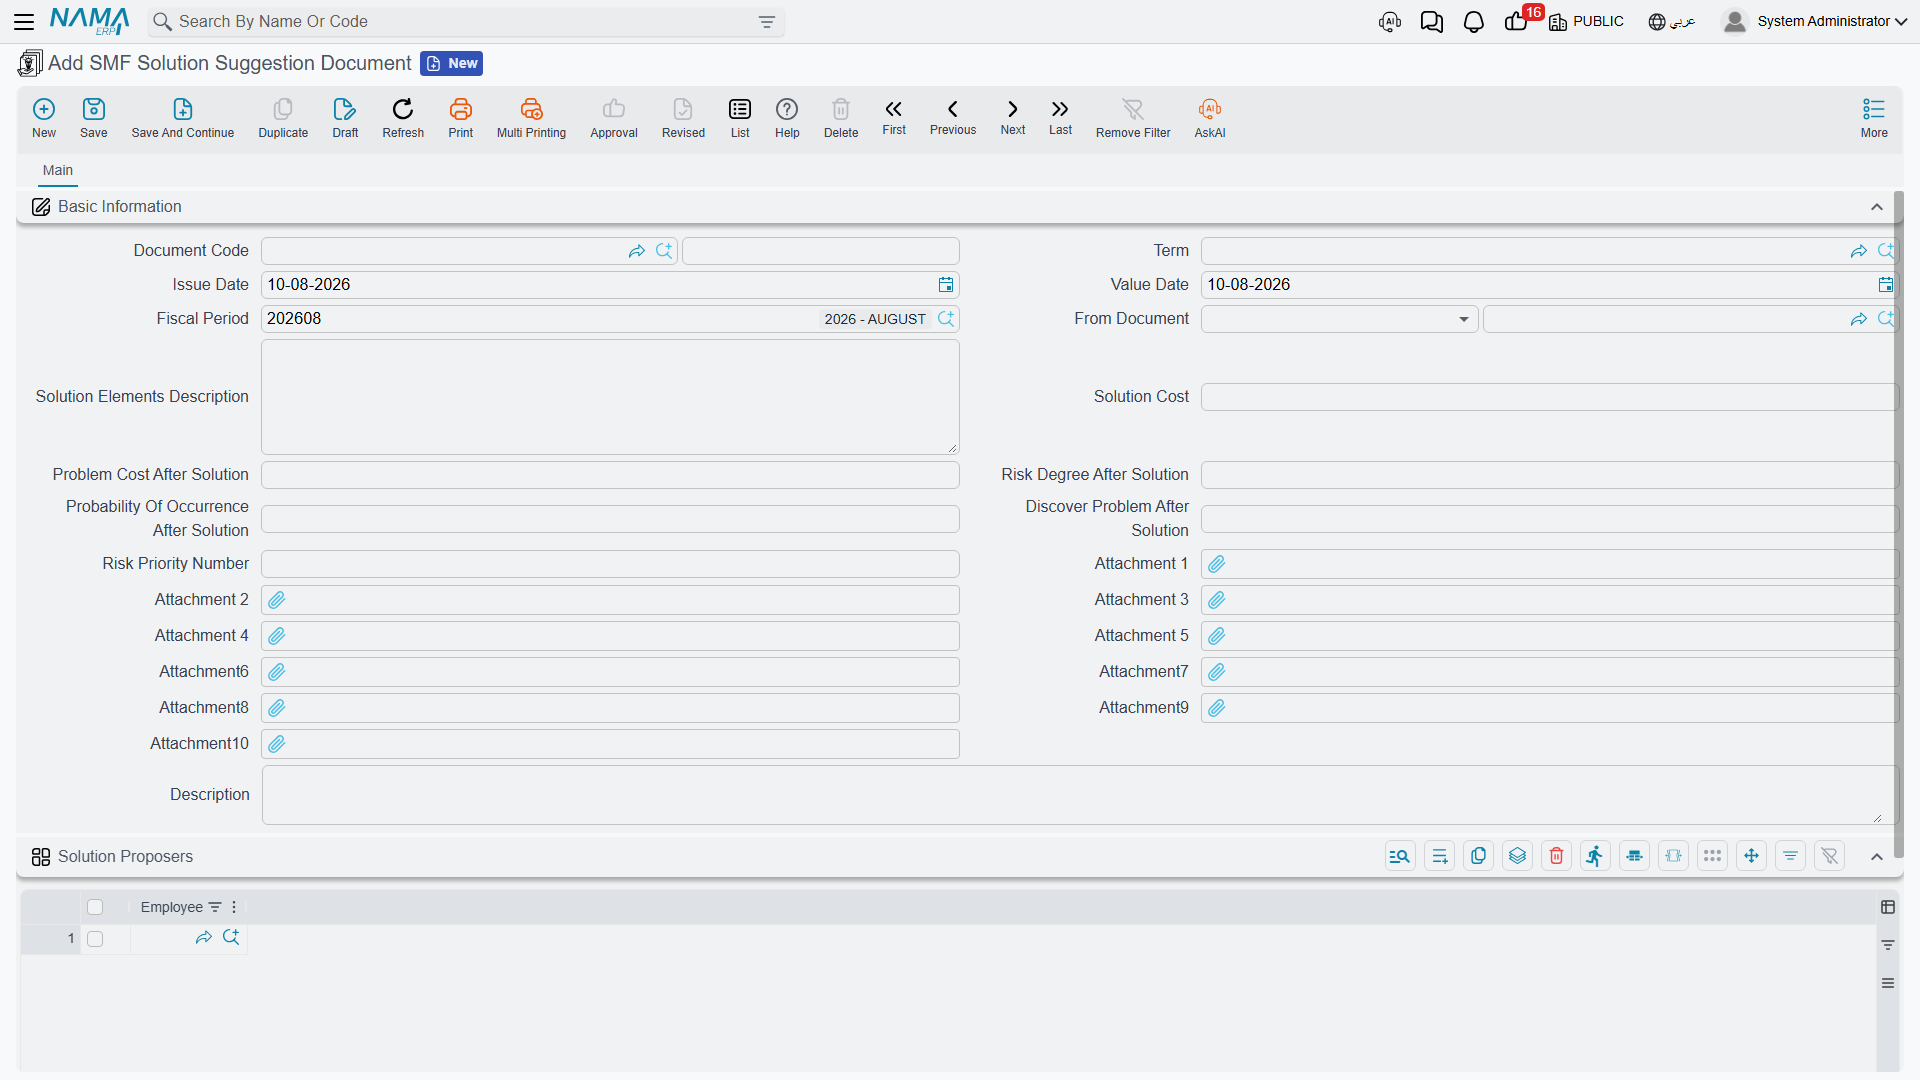This screenshot has width=1920, height=1080.
Task: Open Help
Action: (x=787, y=118)
